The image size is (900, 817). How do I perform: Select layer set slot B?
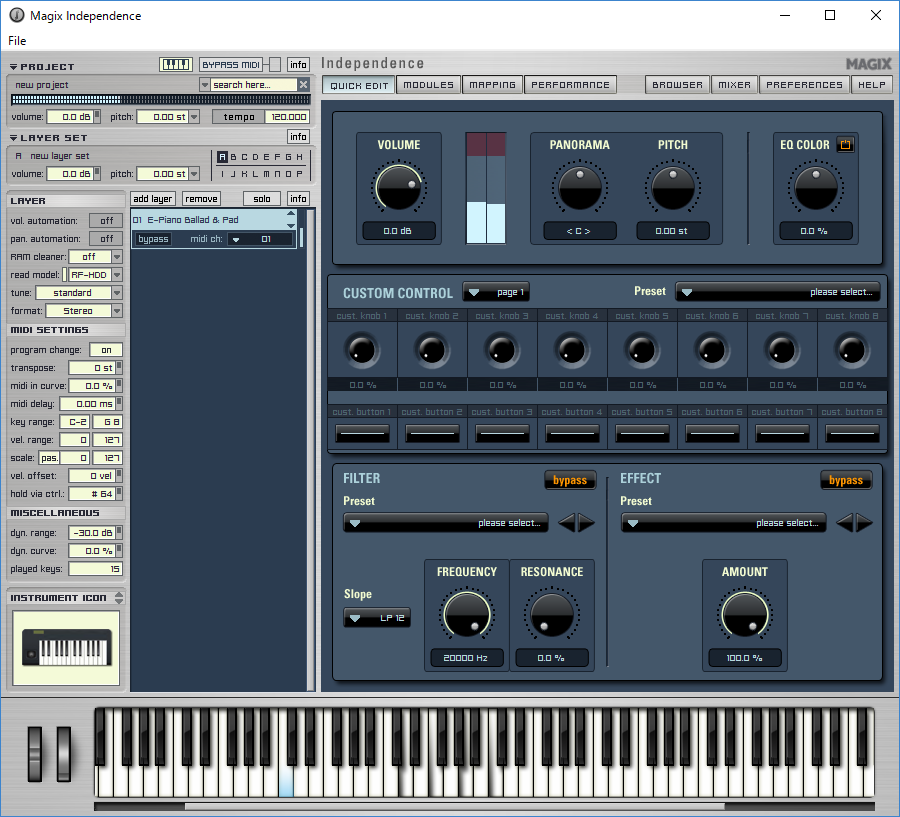234,157
